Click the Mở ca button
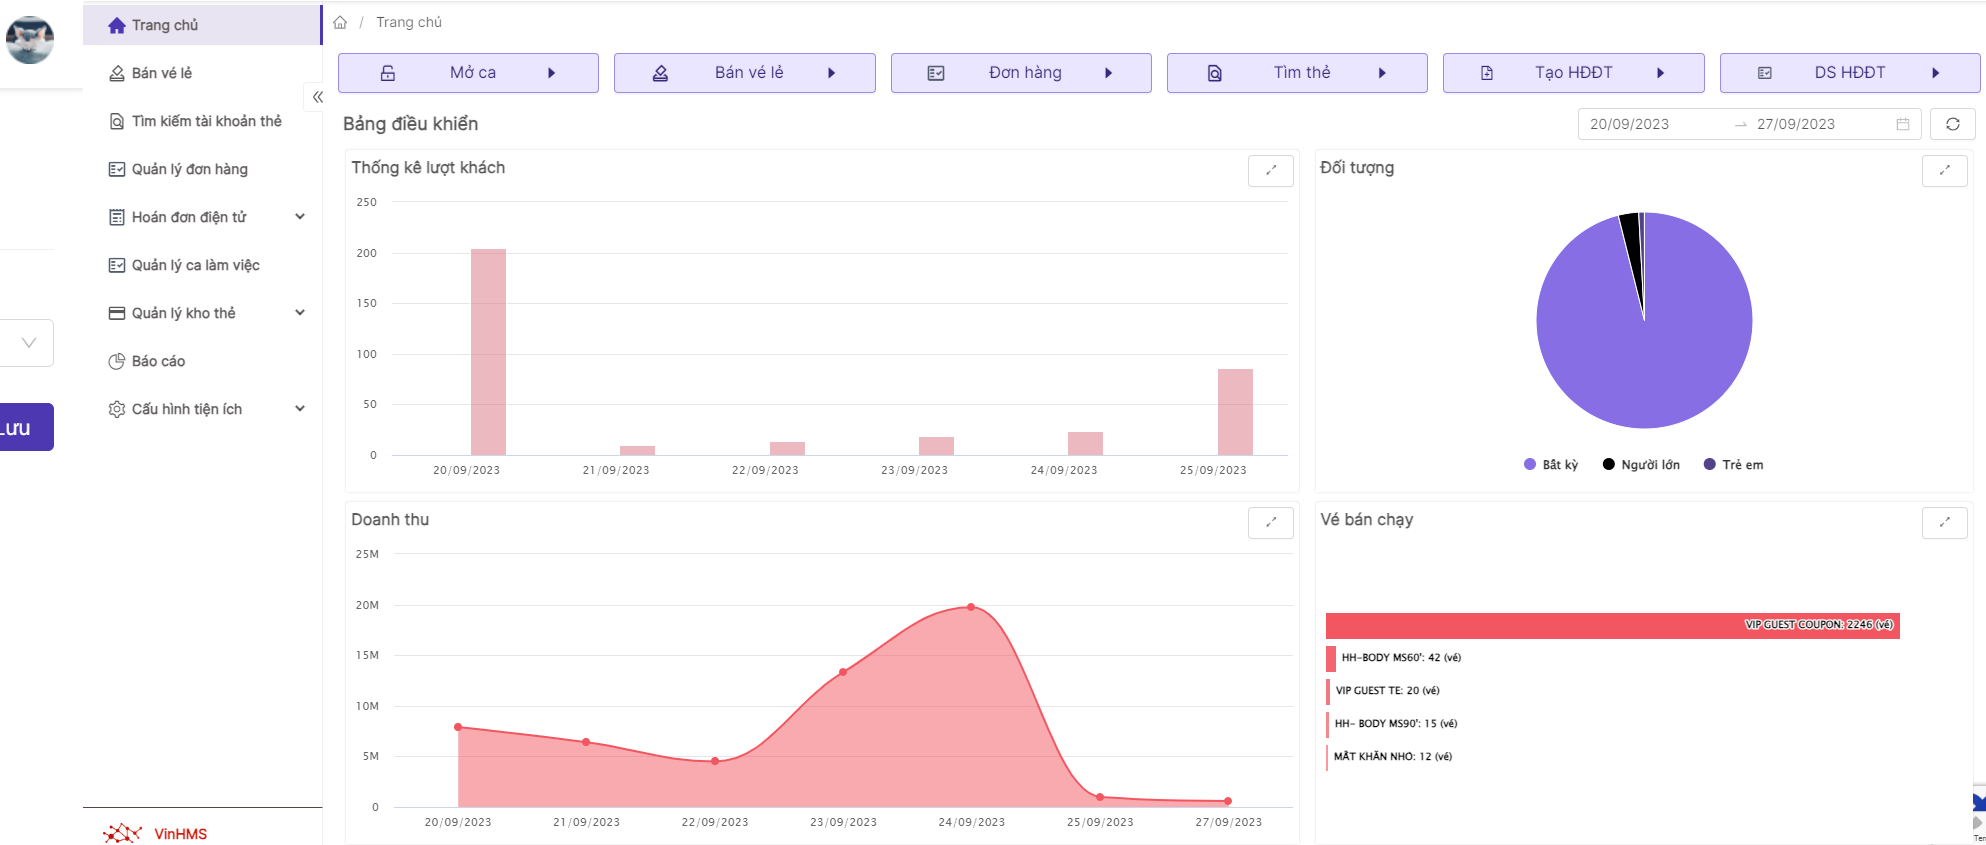This screenshot has height=845, width=1986. 468,73
